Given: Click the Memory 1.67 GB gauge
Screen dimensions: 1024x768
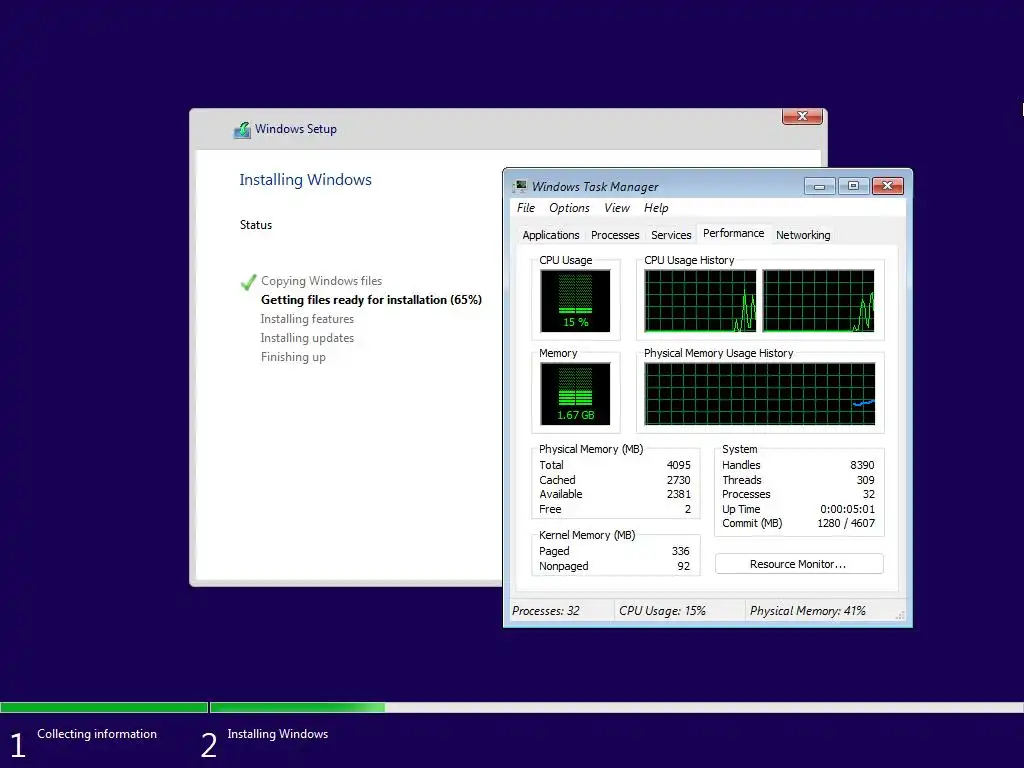Looking at the screenshot, I should [575, 394].
